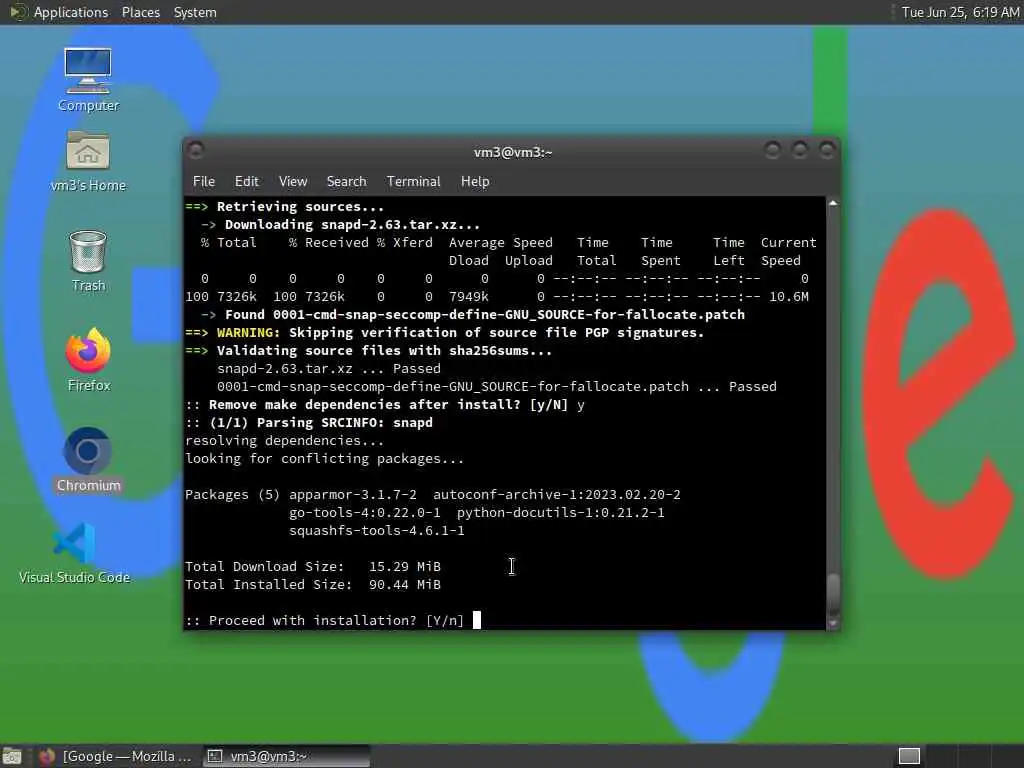Launch Firefox from the desktop
The width and height of the screenshot is (1024, 768).
point(88,360)
